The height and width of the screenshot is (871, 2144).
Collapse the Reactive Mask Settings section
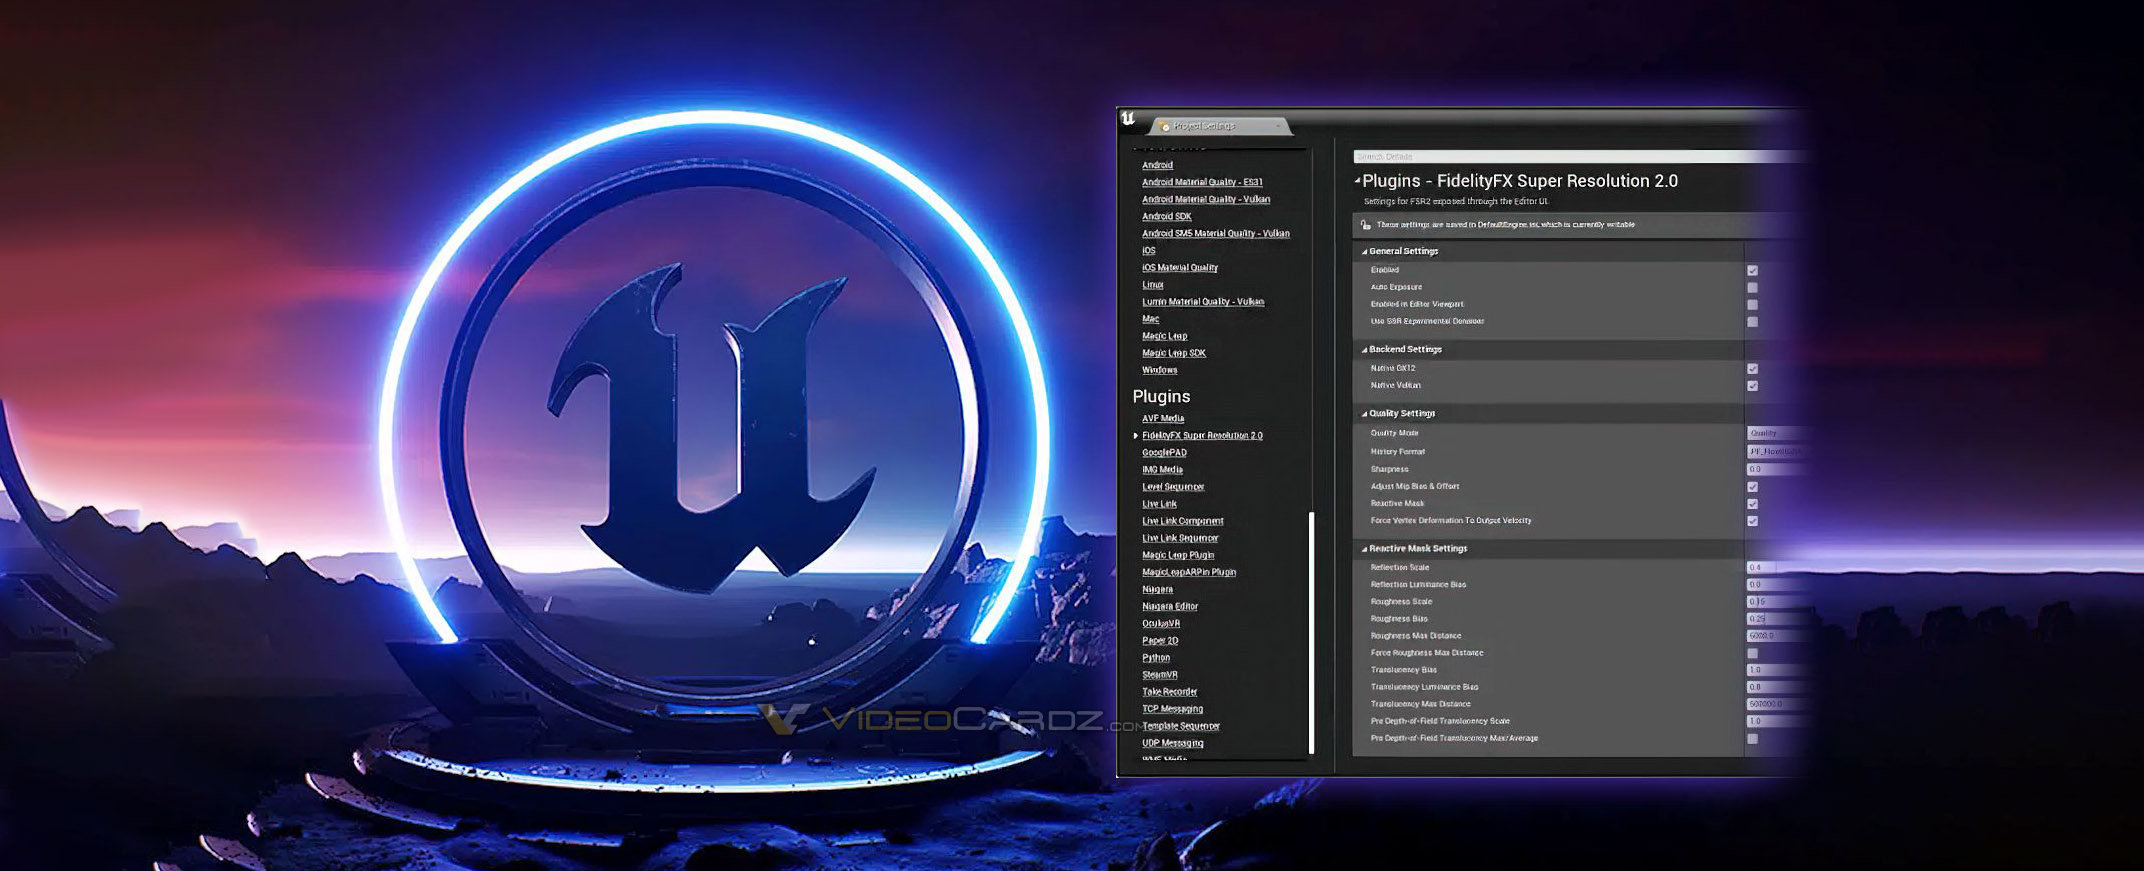point(1364,549)
